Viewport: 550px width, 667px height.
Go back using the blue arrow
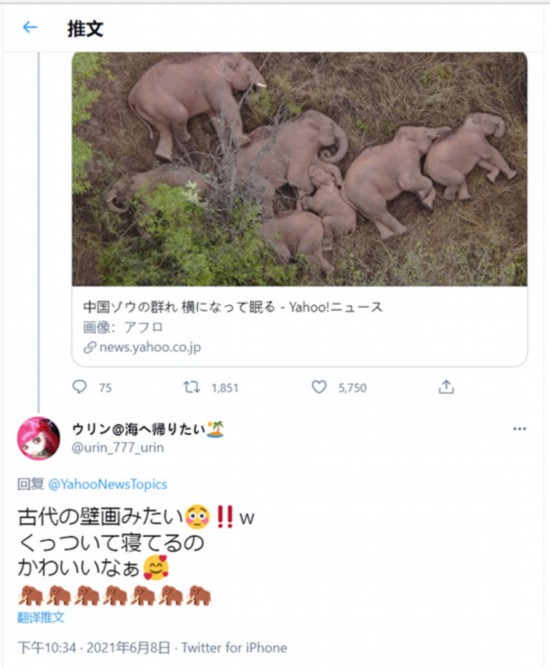(x=29, y=27)
